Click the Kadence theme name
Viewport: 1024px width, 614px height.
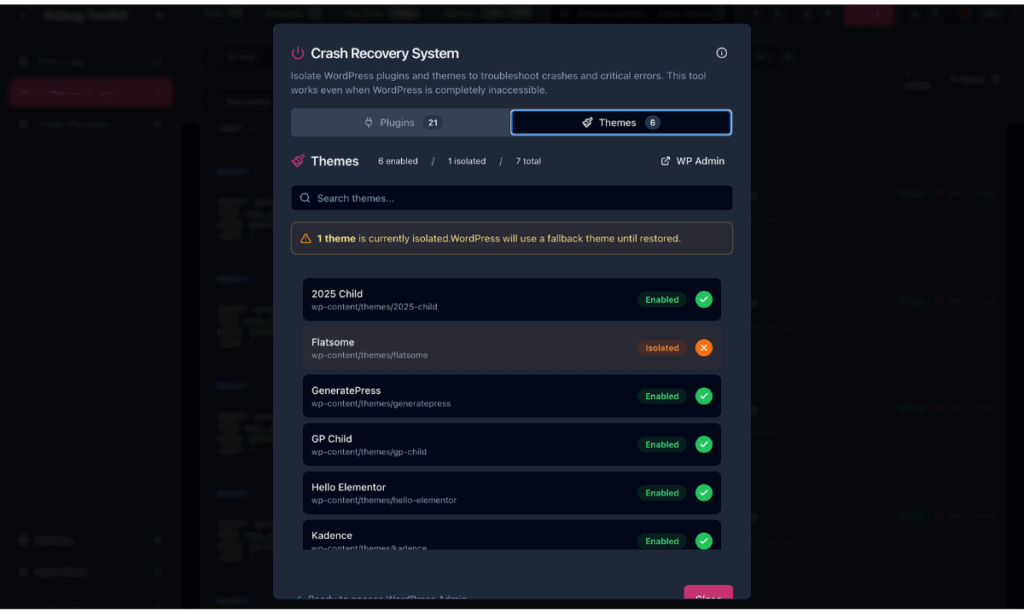coord(331,536)
